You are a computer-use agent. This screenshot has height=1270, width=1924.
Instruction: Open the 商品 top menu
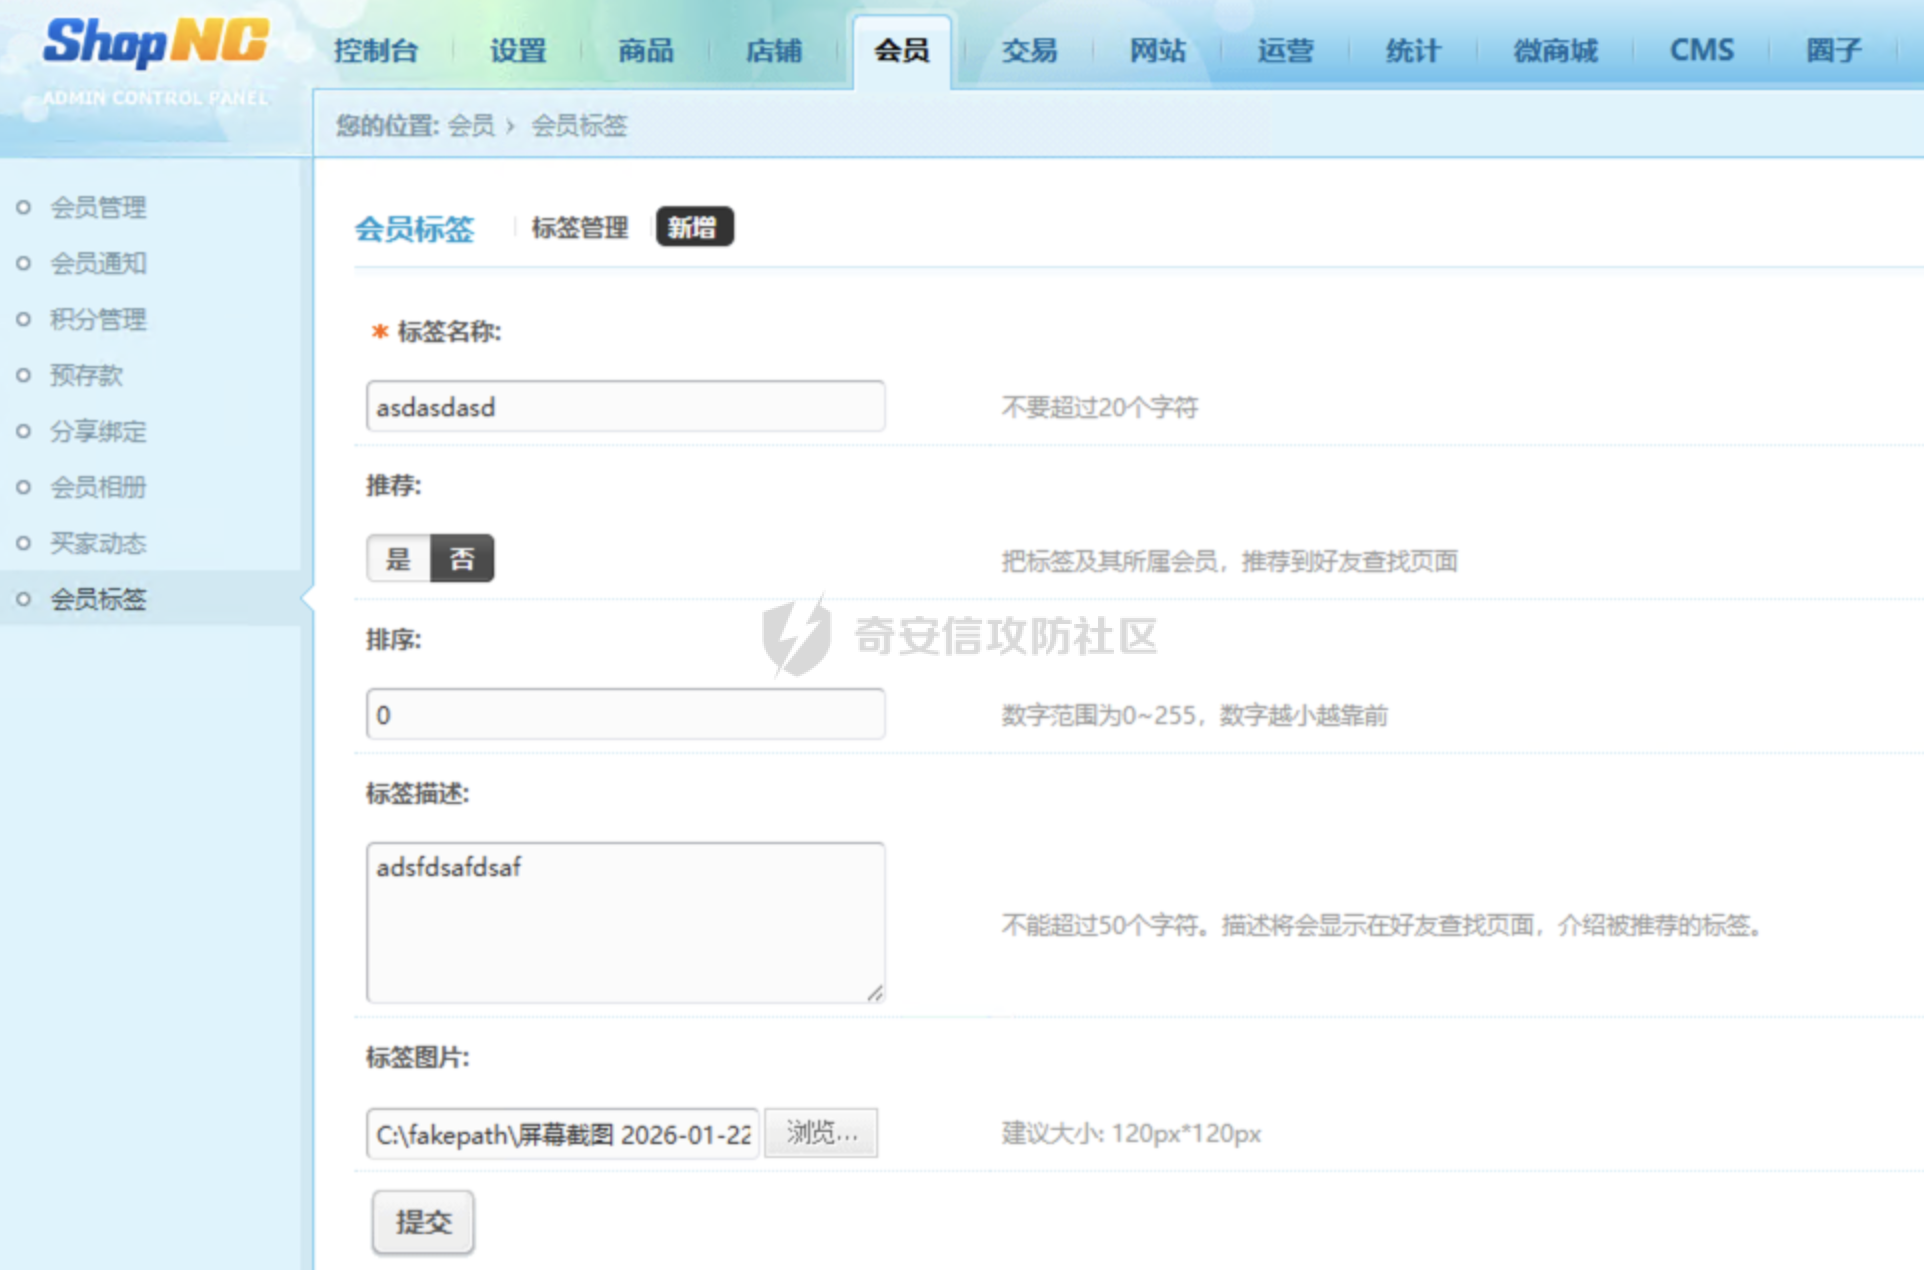645,50
